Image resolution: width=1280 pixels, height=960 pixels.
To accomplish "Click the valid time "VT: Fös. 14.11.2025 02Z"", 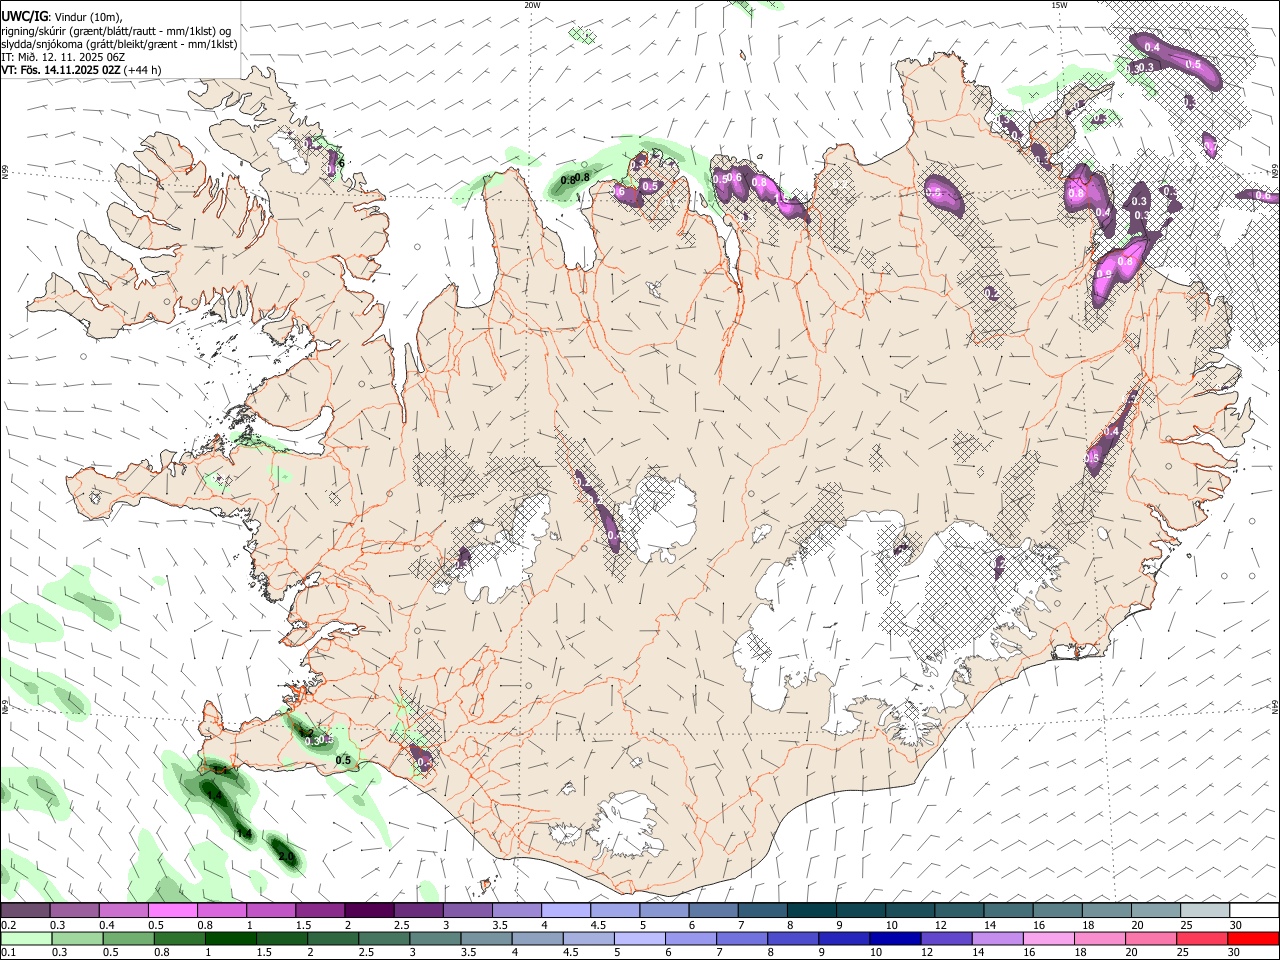I will (x=61, y=70).
